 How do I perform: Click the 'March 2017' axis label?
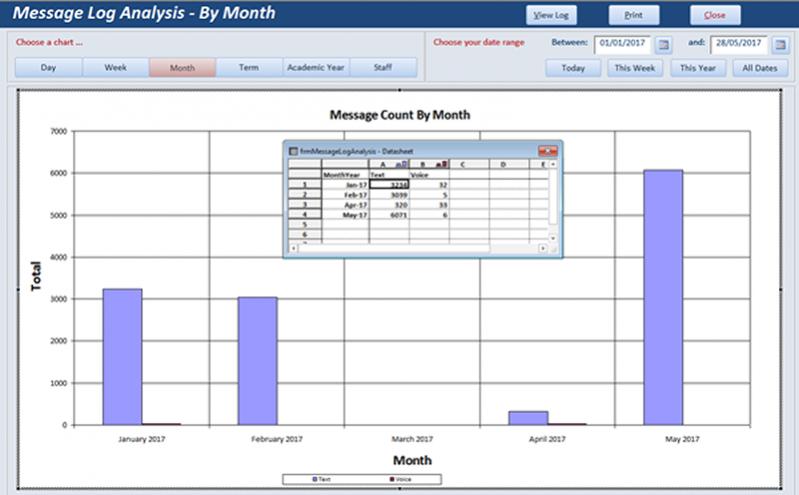point(412,439)
